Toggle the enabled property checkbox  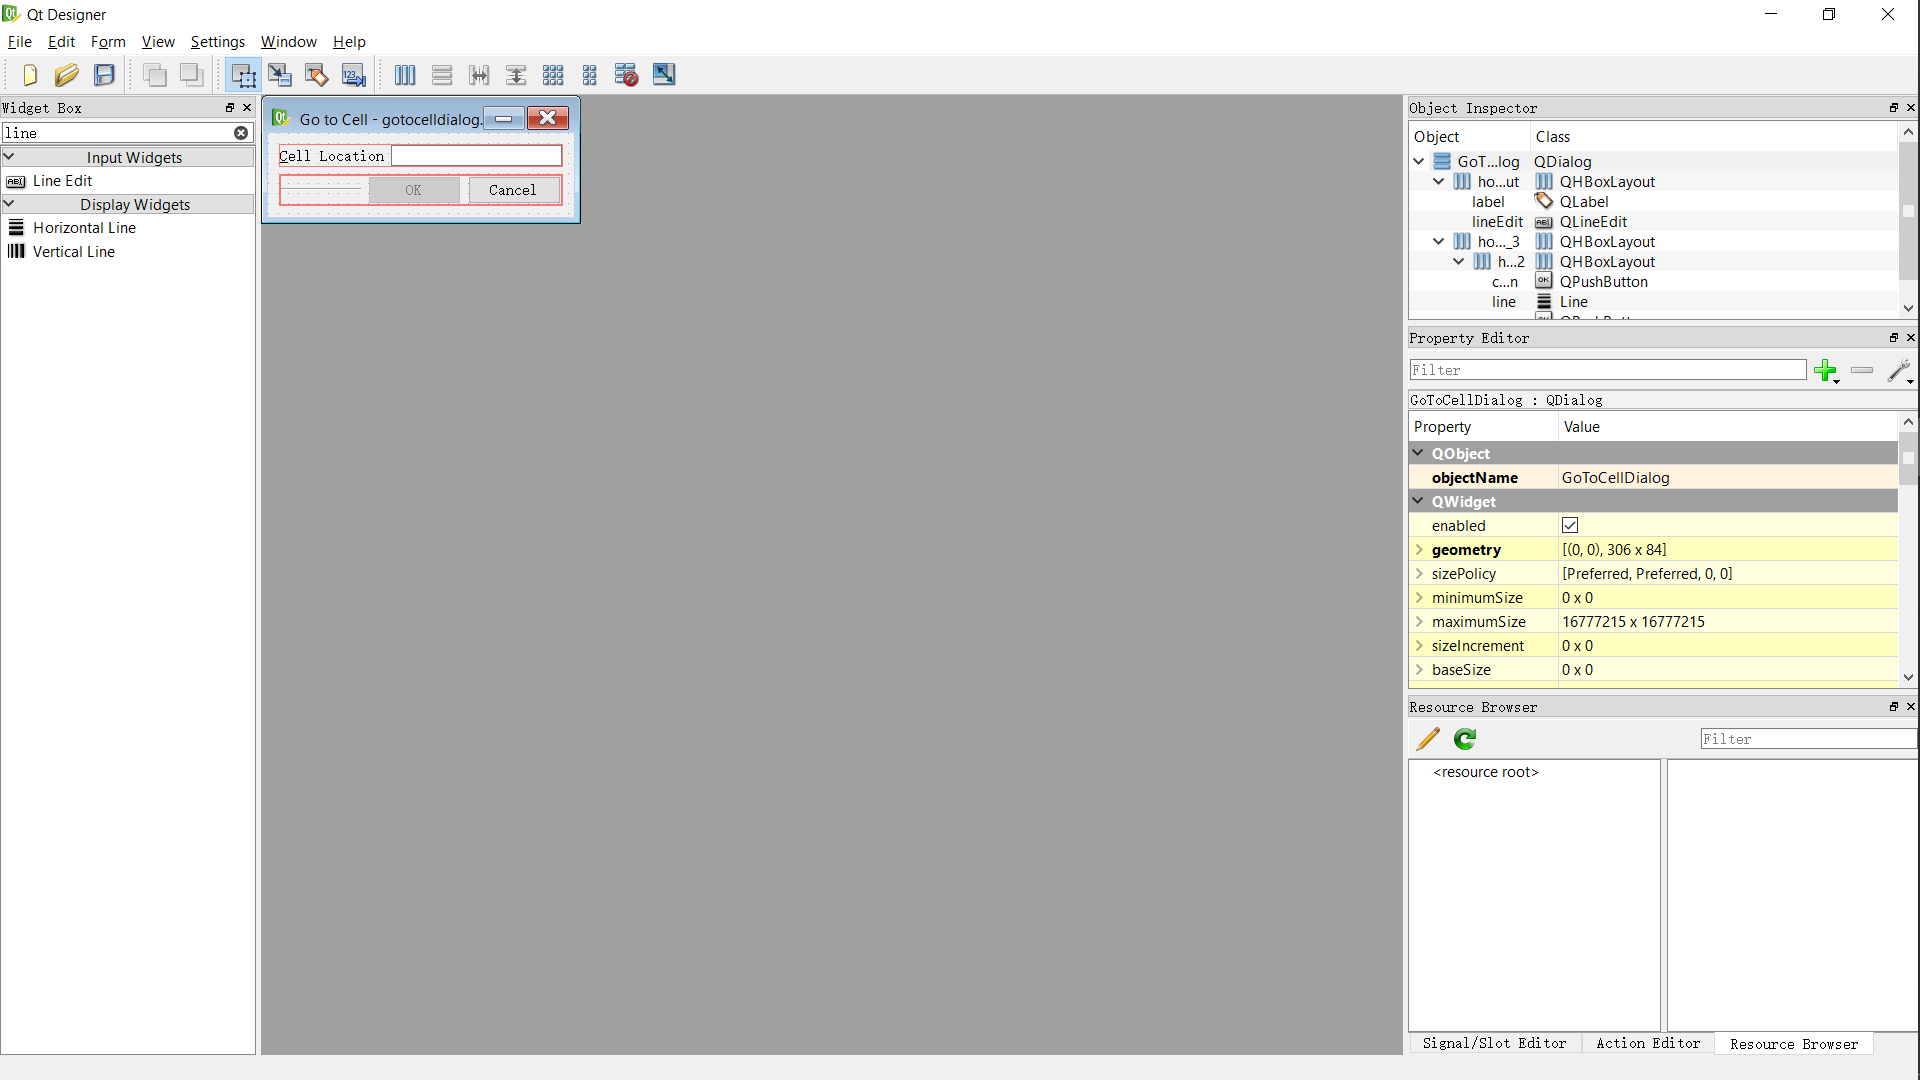tap(1570, 526)
